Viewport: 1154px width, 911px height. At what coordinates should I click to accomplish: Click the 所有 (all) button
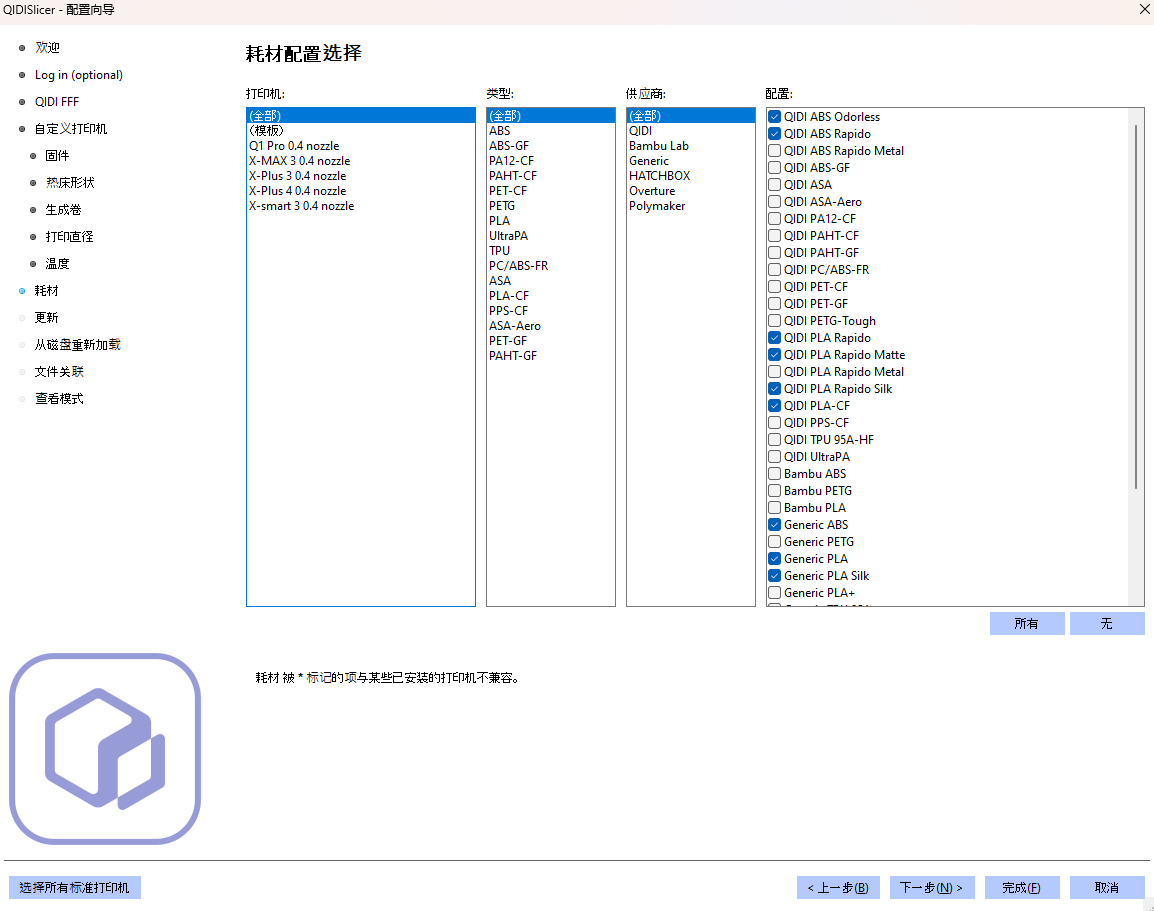tap(1027, 623)
